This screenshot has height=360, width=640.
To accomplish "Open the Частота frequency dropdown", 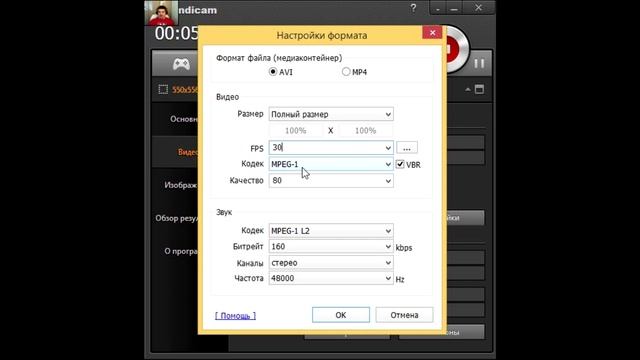I will (331, 278).
